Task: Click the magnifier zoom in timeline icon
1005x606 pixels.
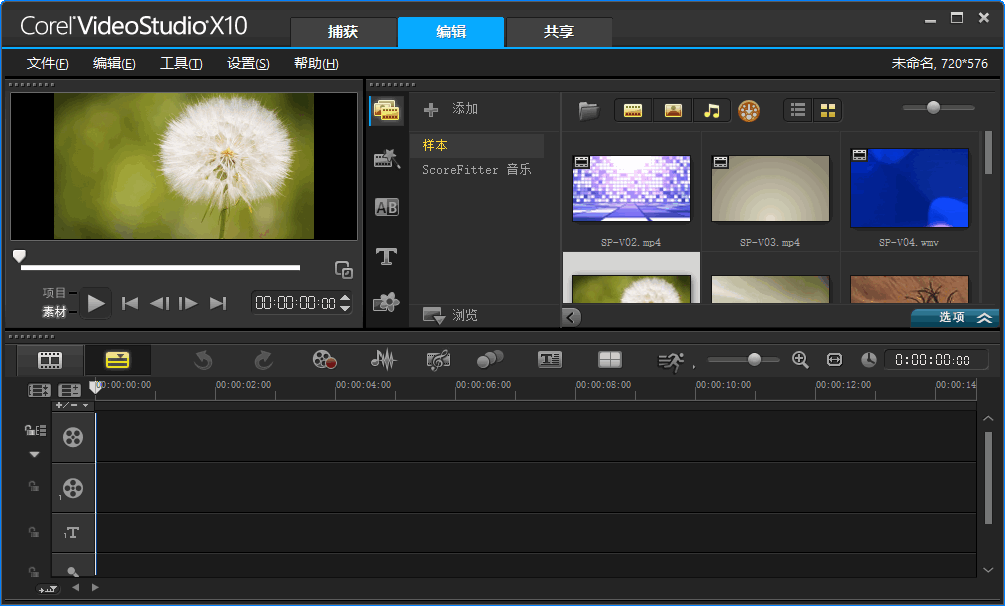Action: pos(800,360)
